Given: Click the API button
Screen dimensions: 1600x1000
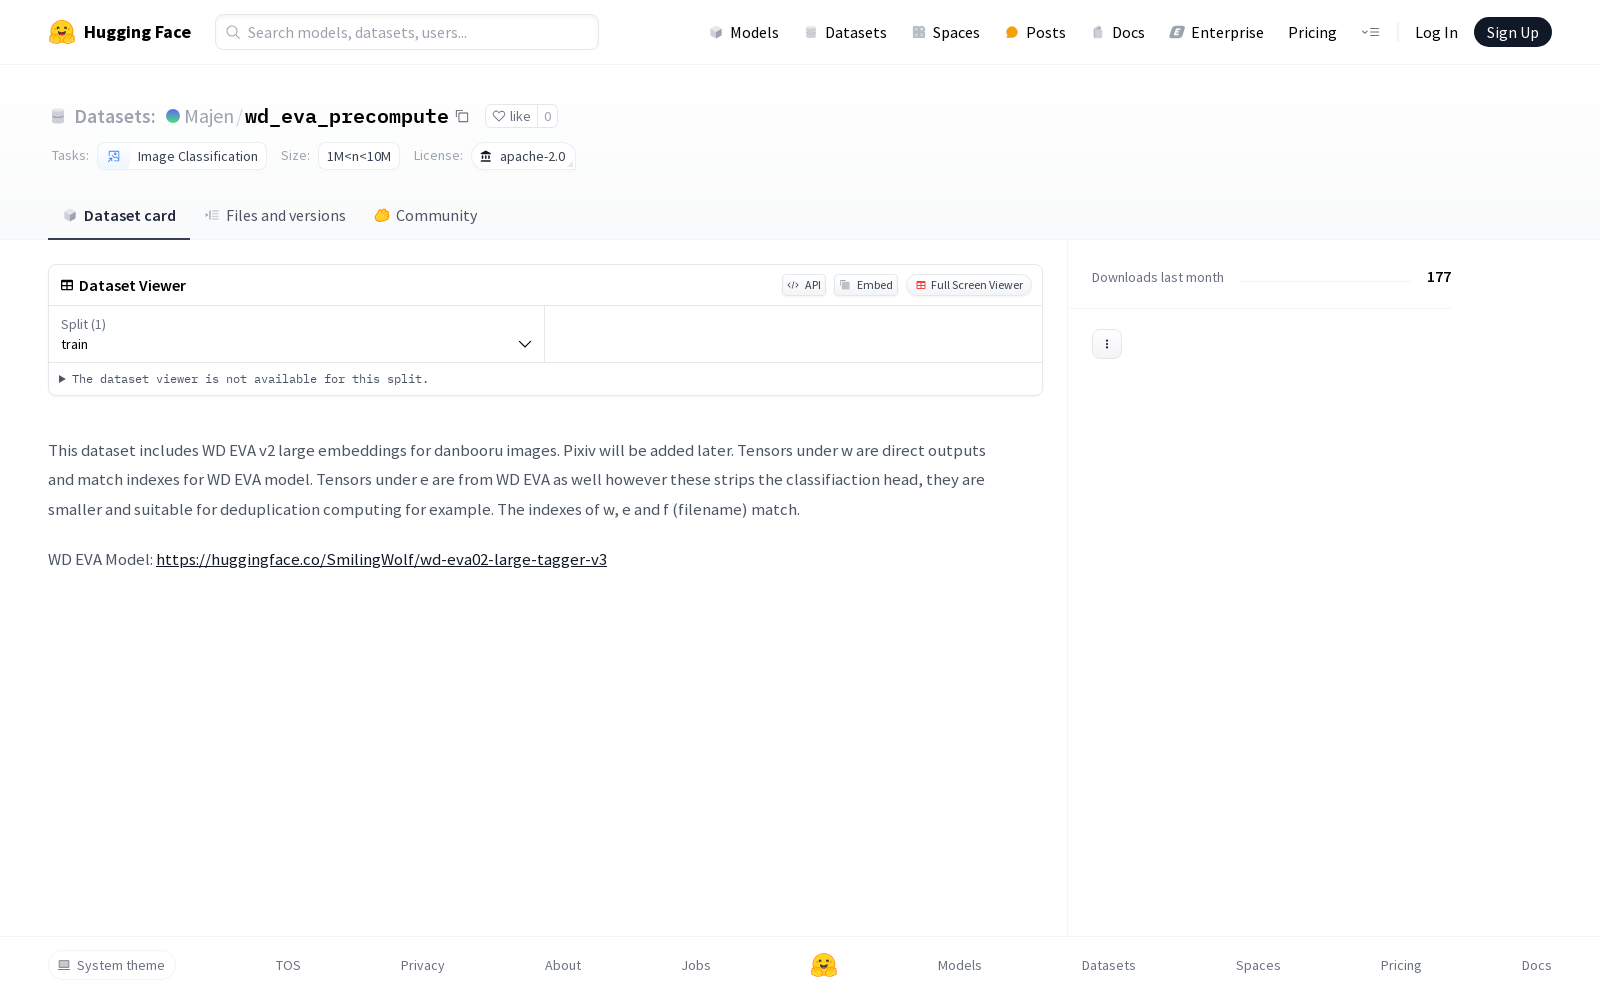Looking at the screenshot, I should pyautogui.click(x=804, y=285).
